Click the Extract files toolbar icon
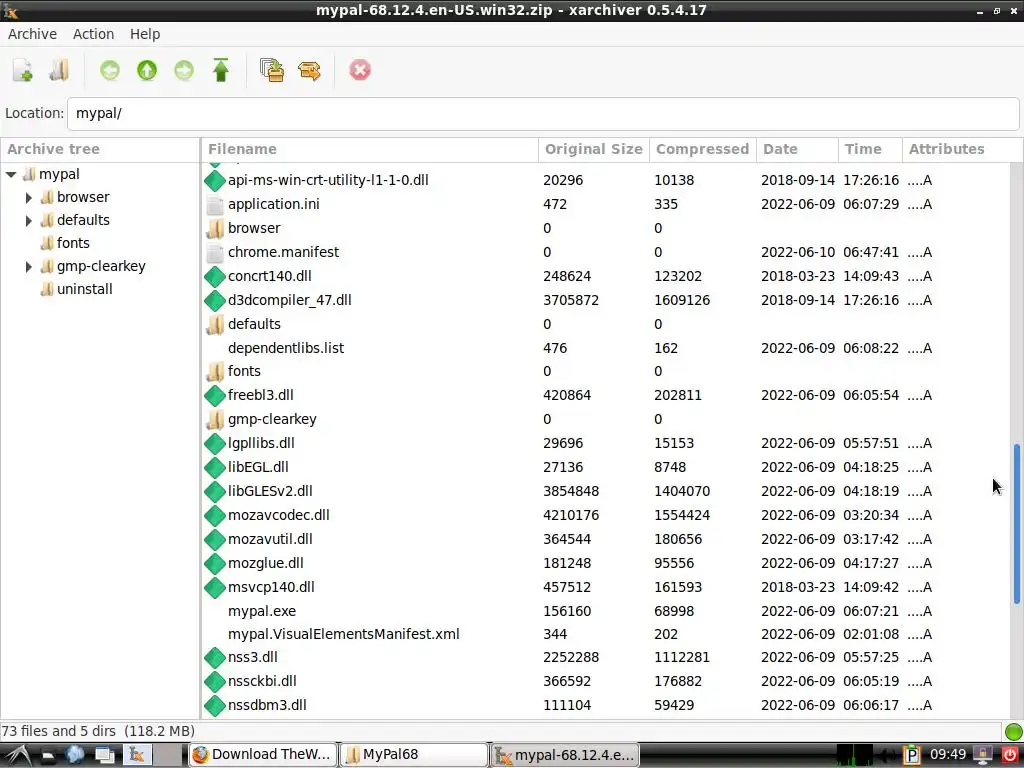The height and width of the screenshot is (768, 1024). tap(310, 70)
